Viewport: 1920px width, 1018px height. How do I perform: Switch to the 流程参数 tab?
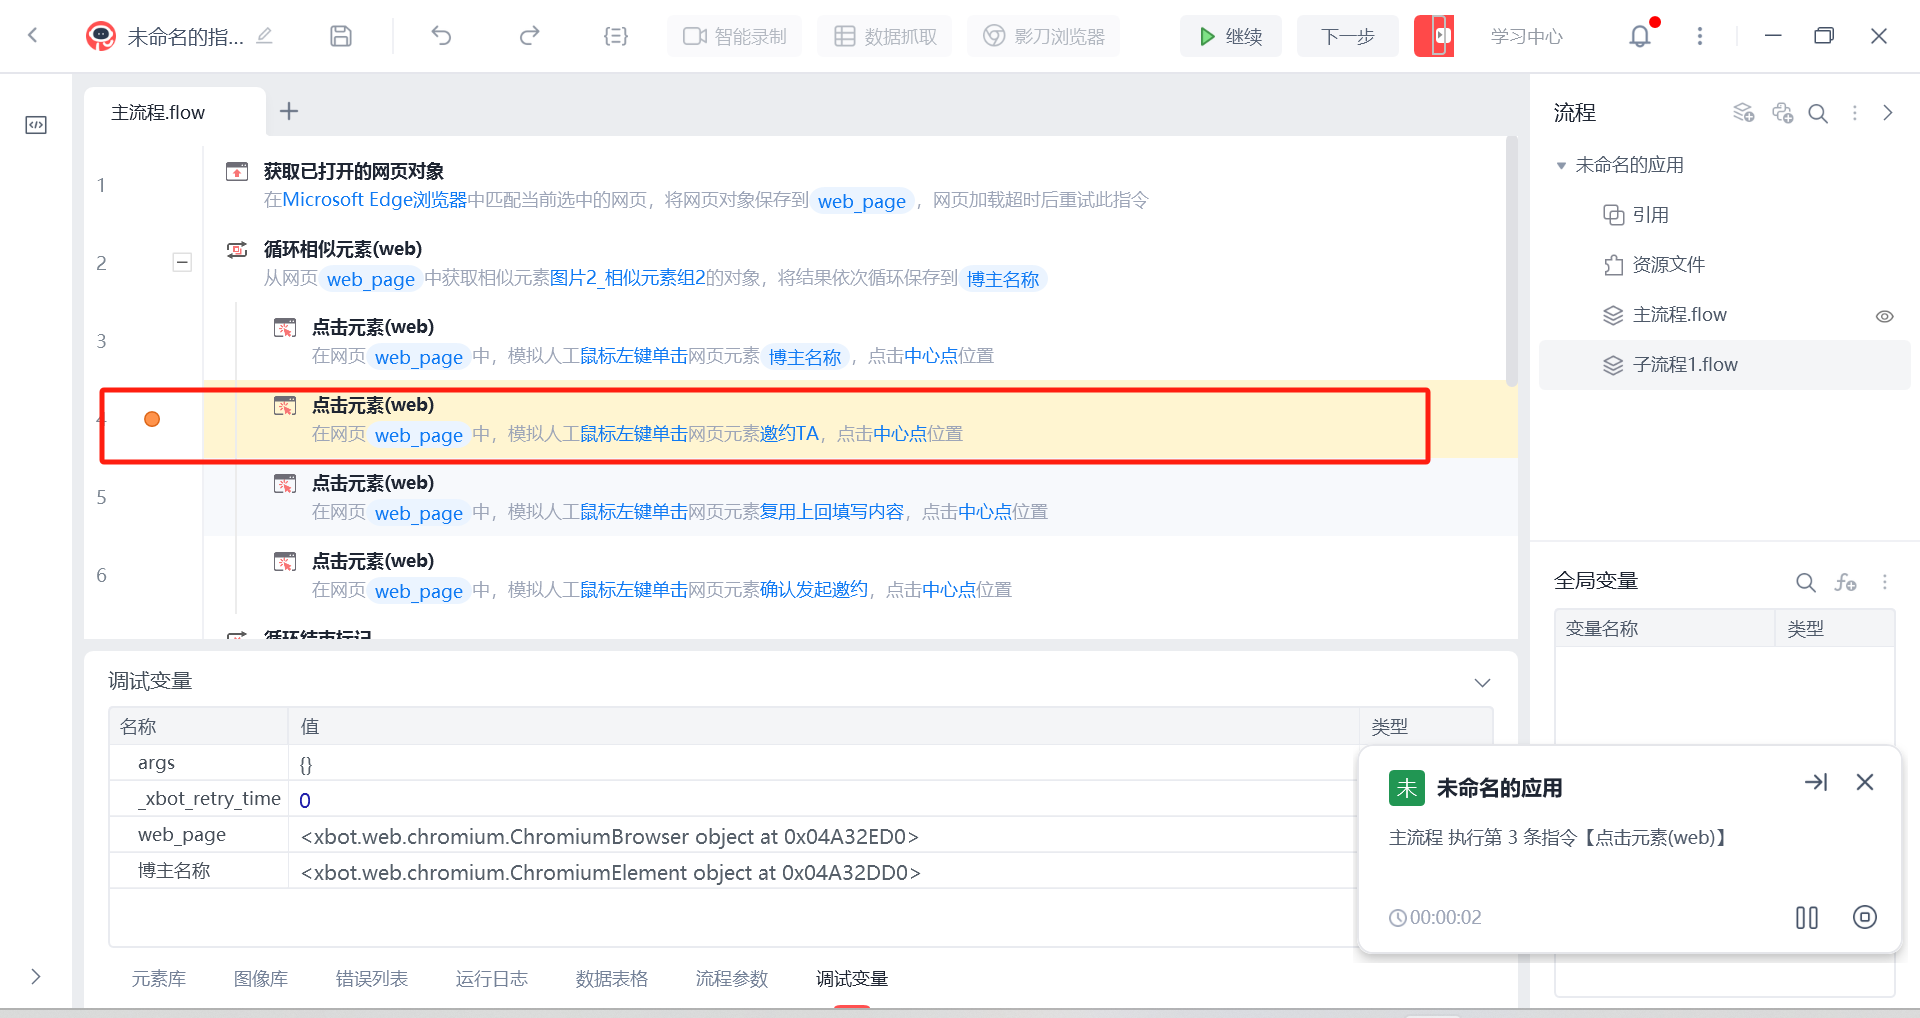point(732,979)
